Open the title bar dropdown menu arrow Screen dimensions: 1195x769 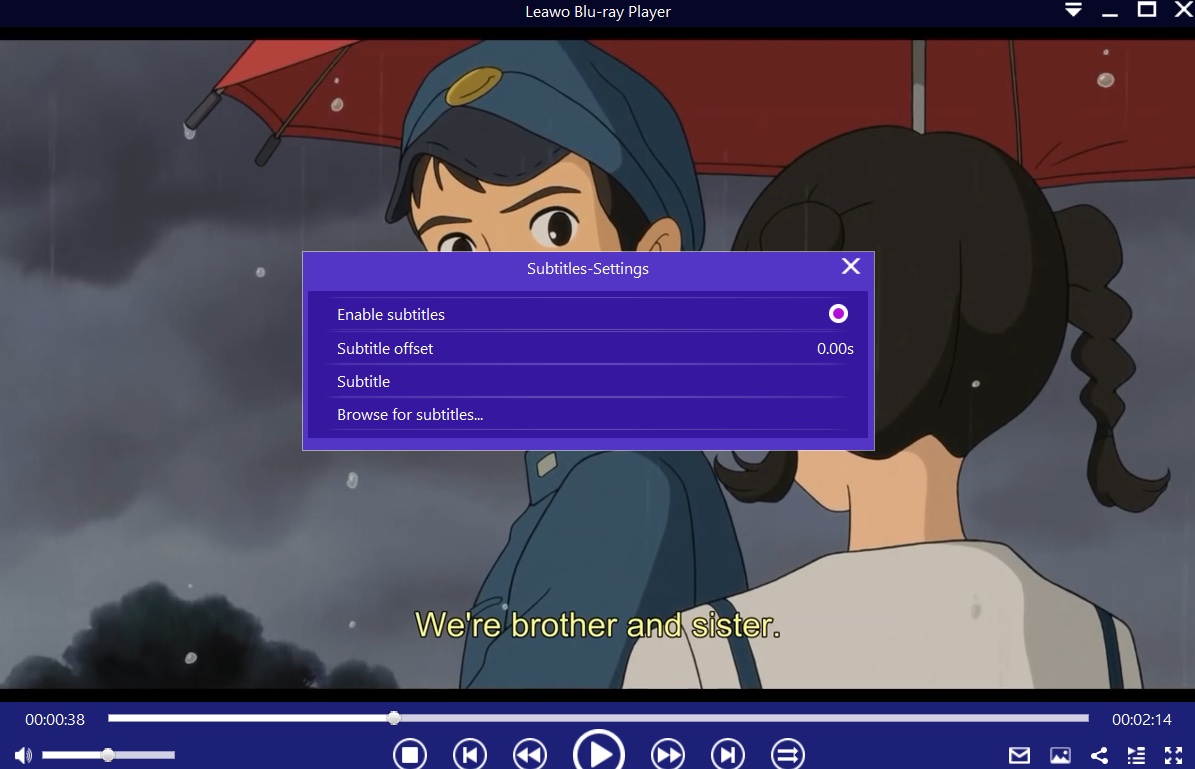click(1073, 11)
